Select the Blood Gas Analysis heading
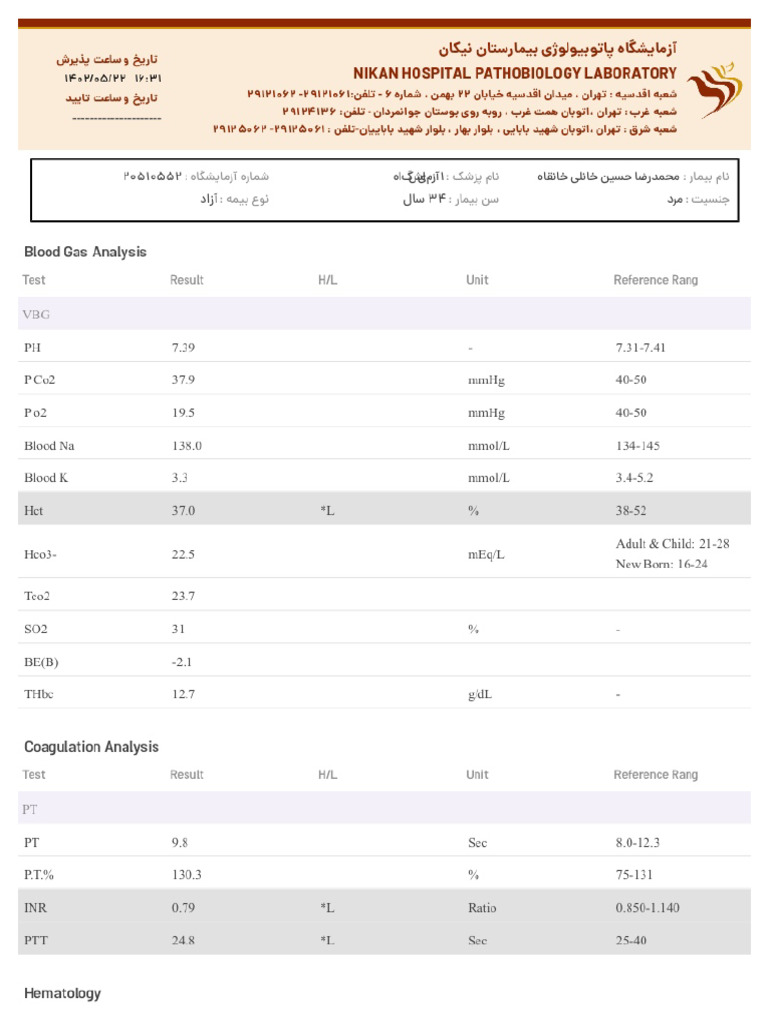The height and width of the screenshot is (1024, 768). click(85, 252)
